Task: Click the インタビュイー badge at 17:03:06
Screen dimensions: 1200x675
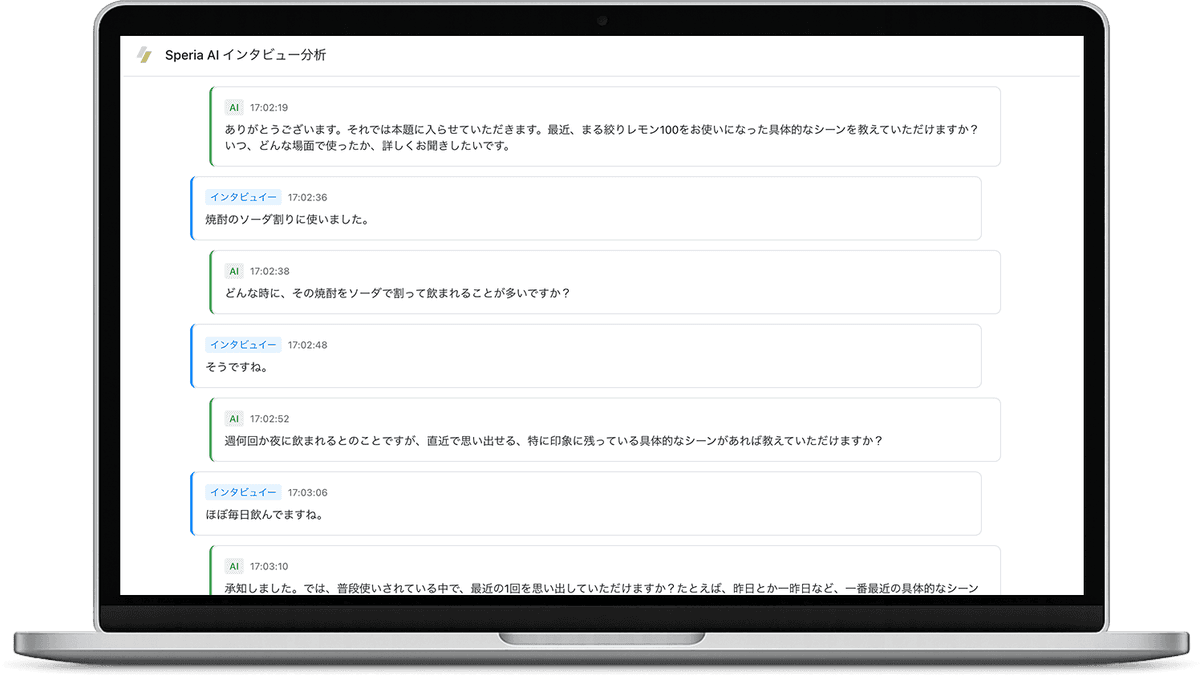Action: (243, 492)
